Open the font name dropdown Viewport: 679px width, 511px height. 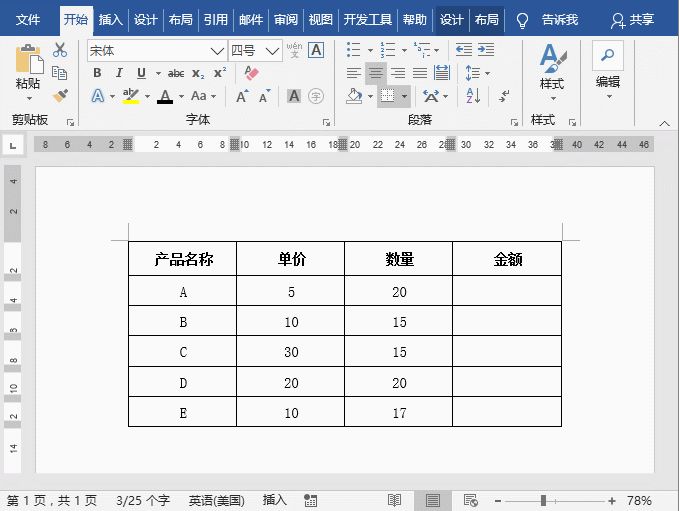[x=217, y=51]
